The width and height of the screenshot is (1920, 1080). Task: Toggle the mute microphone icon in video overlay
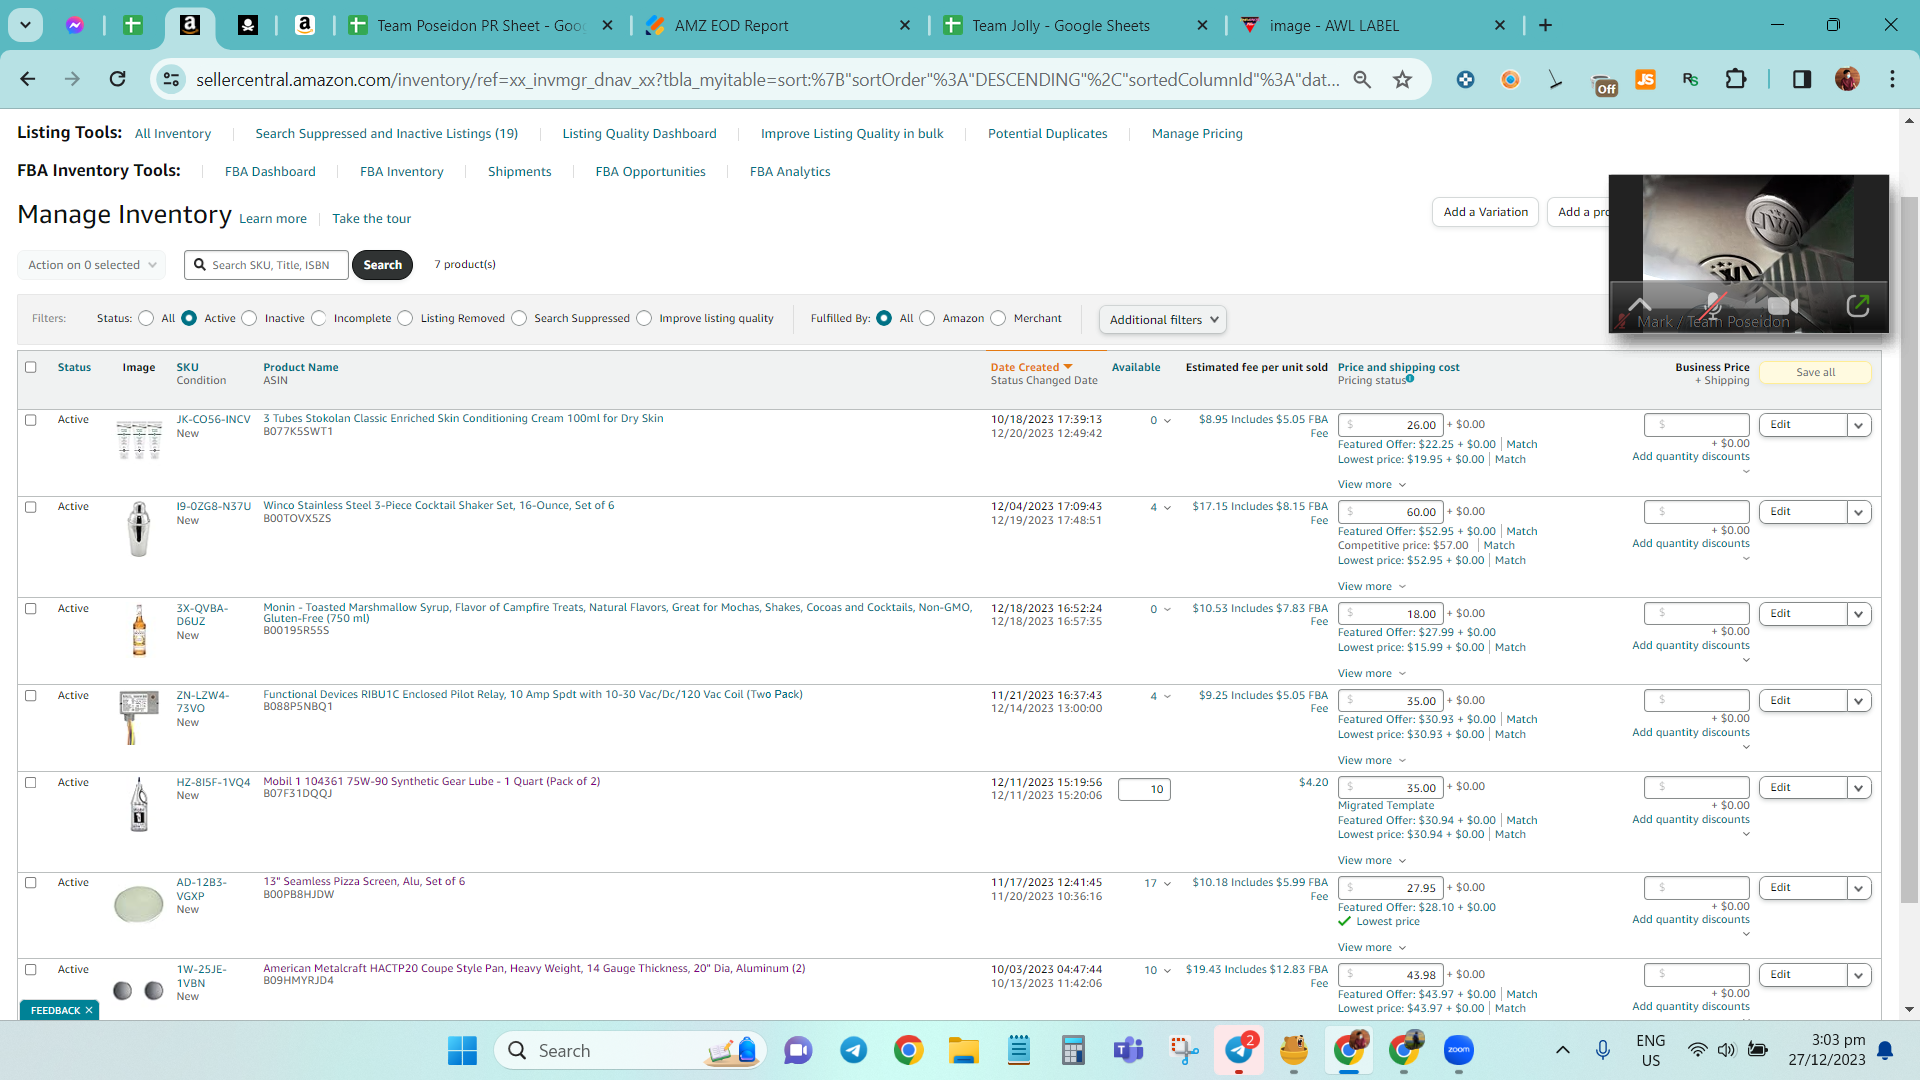(x=1712, y=306)
